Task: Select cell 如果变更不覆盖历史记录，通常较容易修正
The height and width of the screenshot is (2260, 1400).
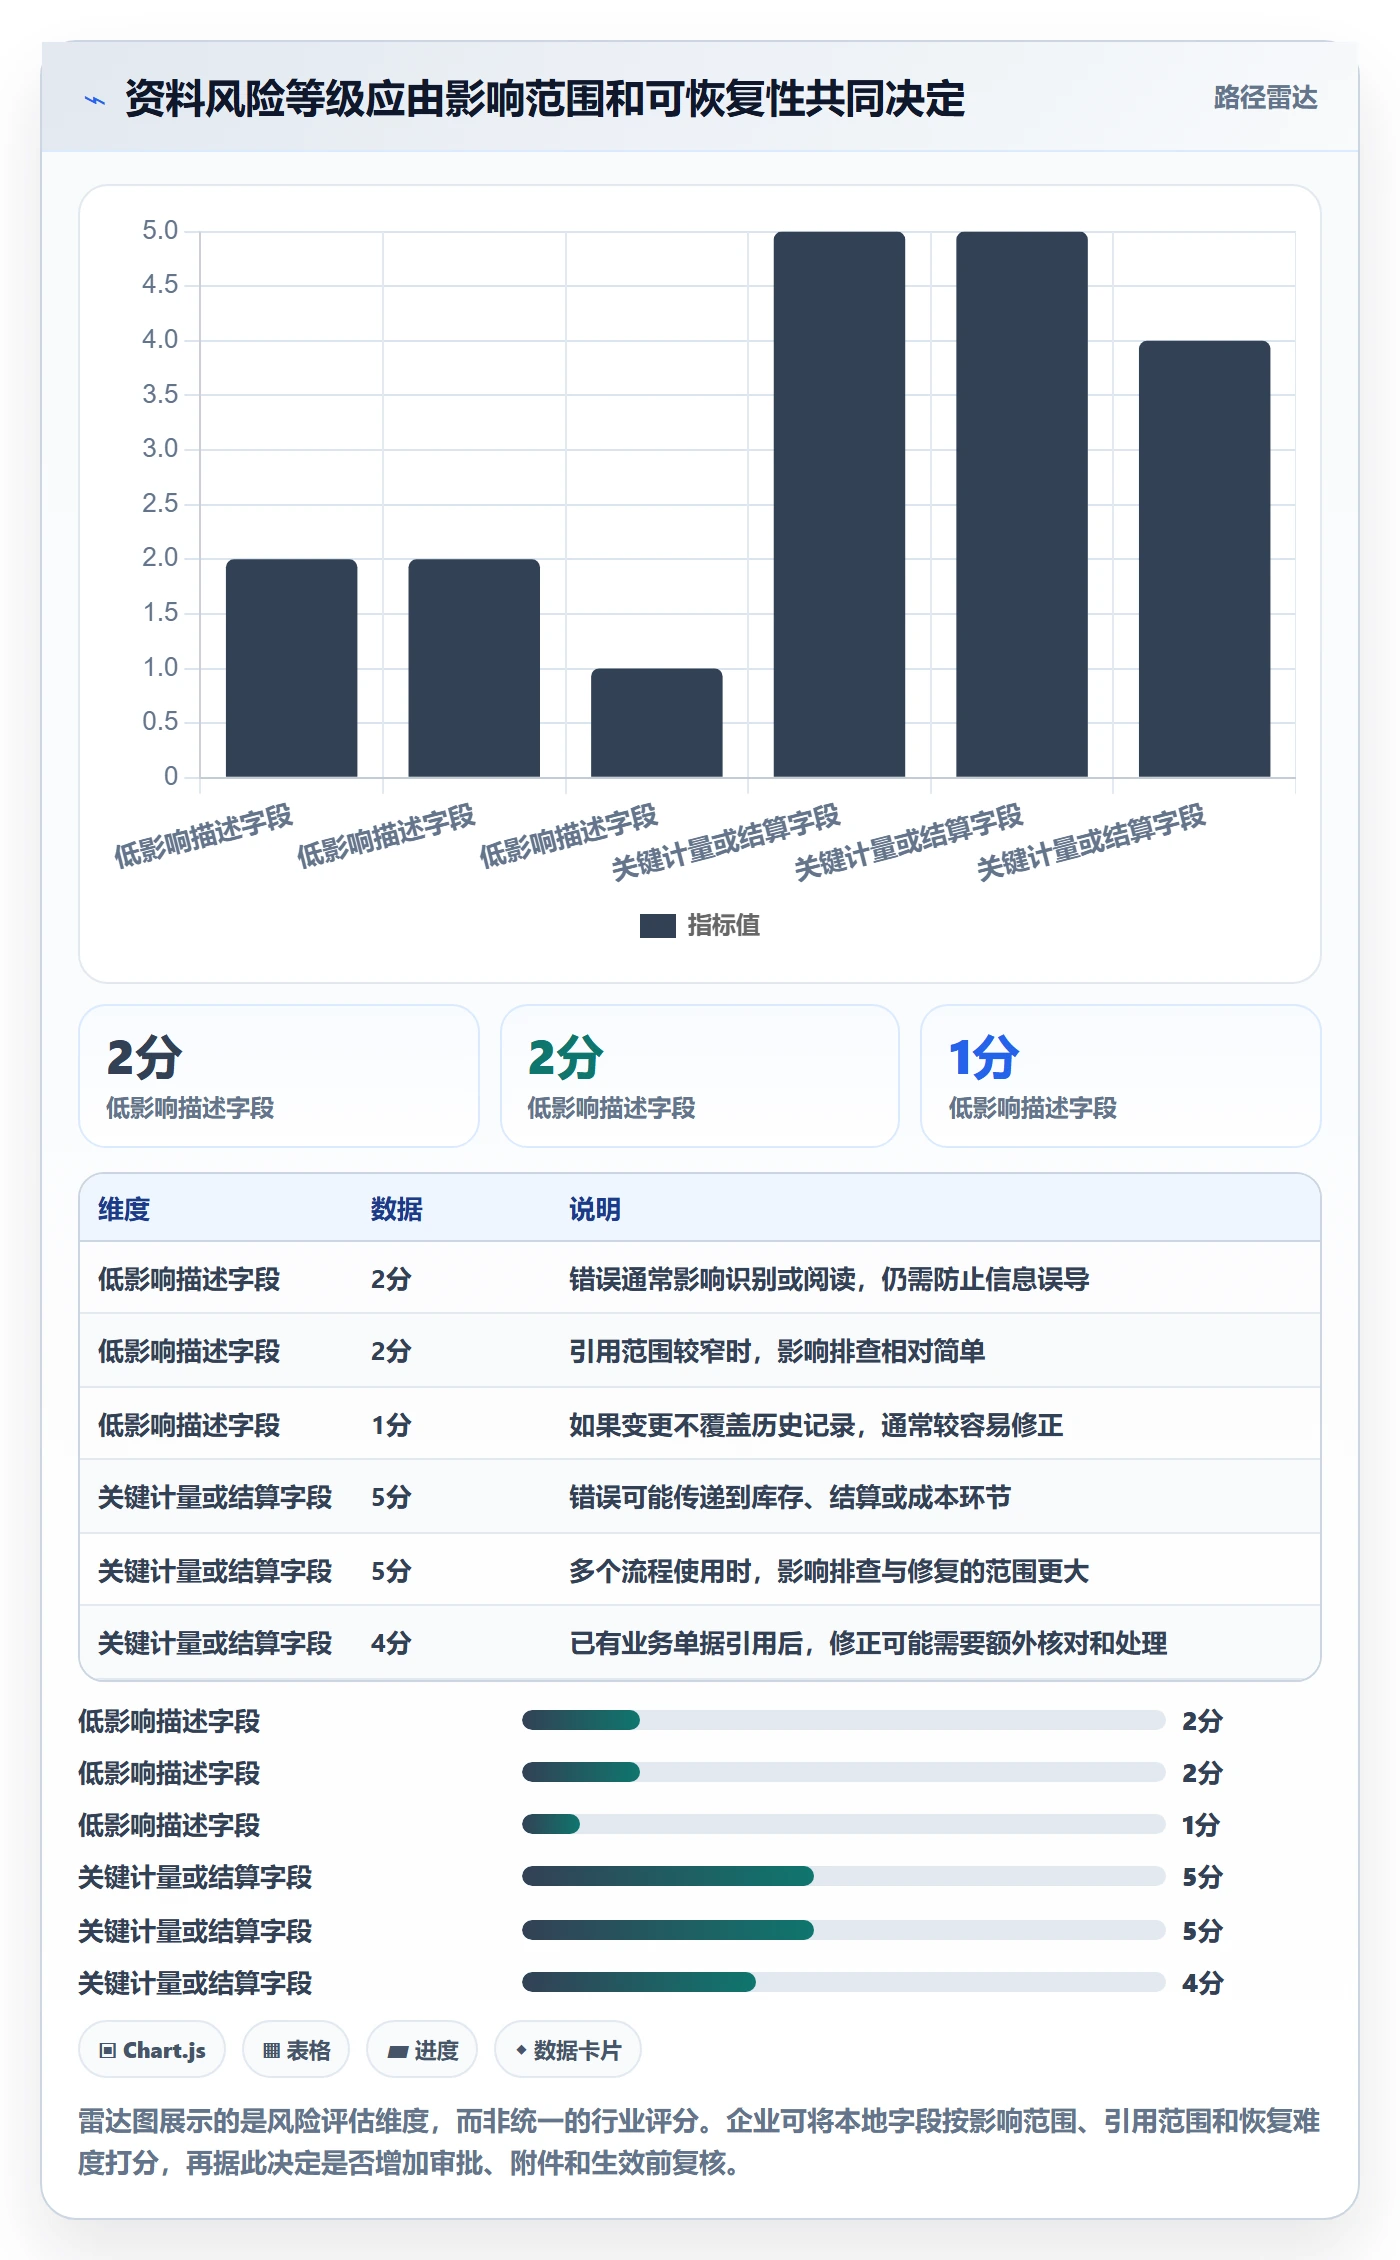Action: coord(816,1425)
